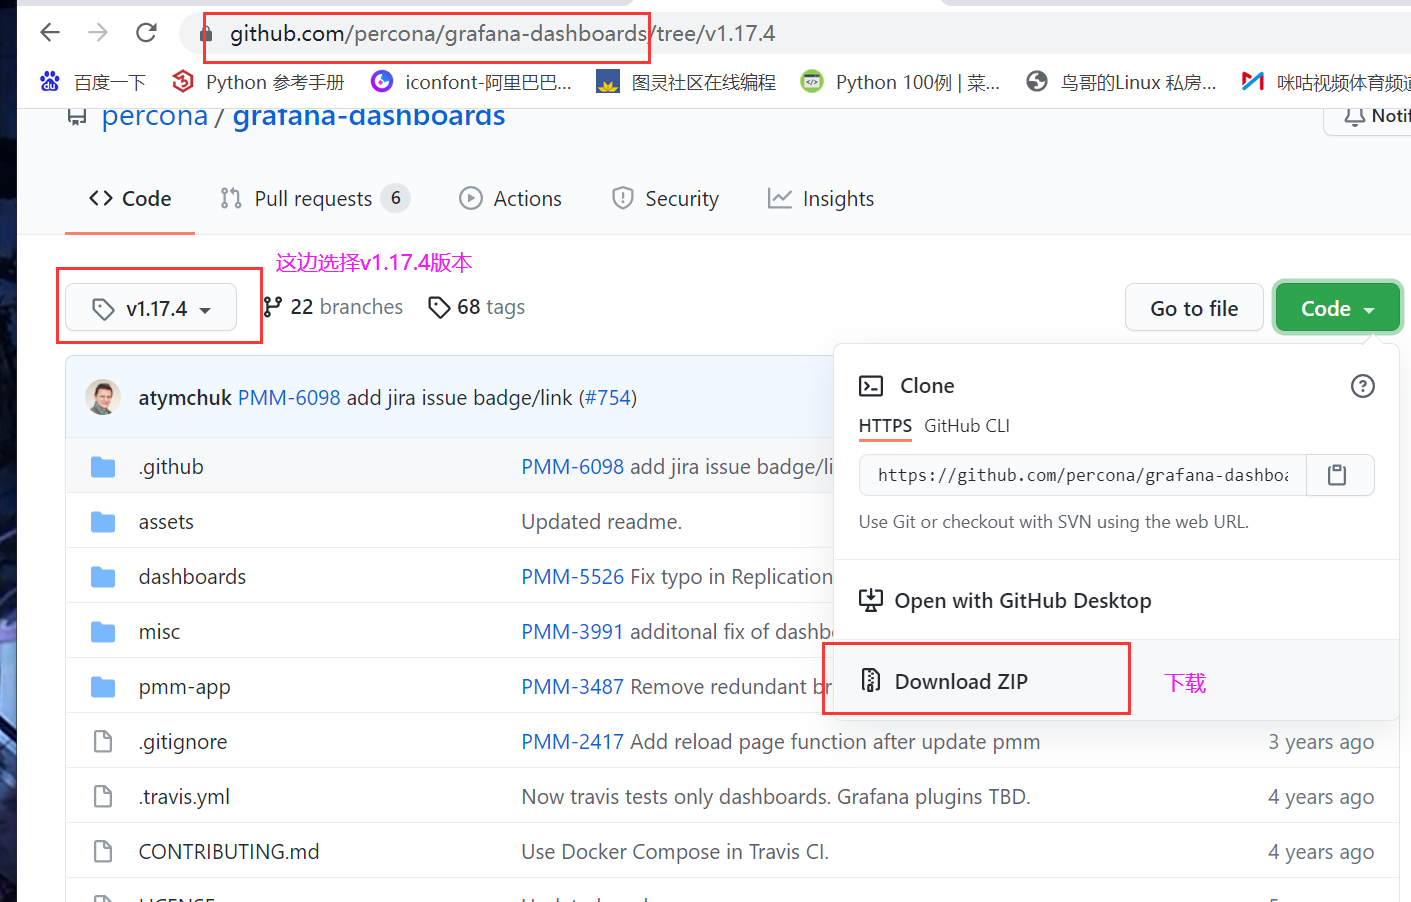Click the Go to file button
1411x902 pixels.
pyautogui.click(x=1194, y=308)
